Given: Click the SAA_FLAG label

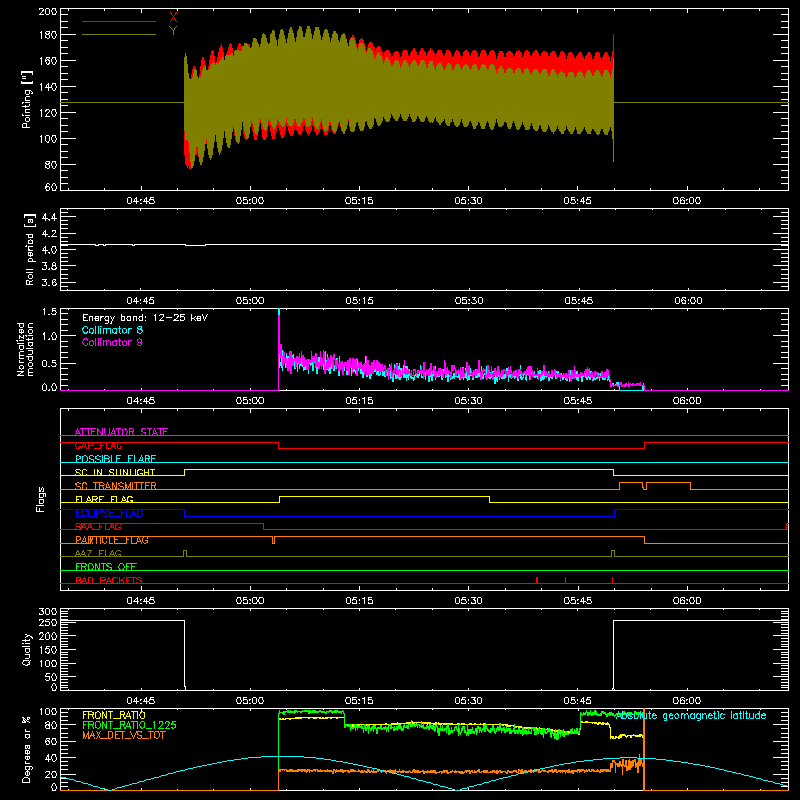Looking at the screenshot, I should (98, 526).
